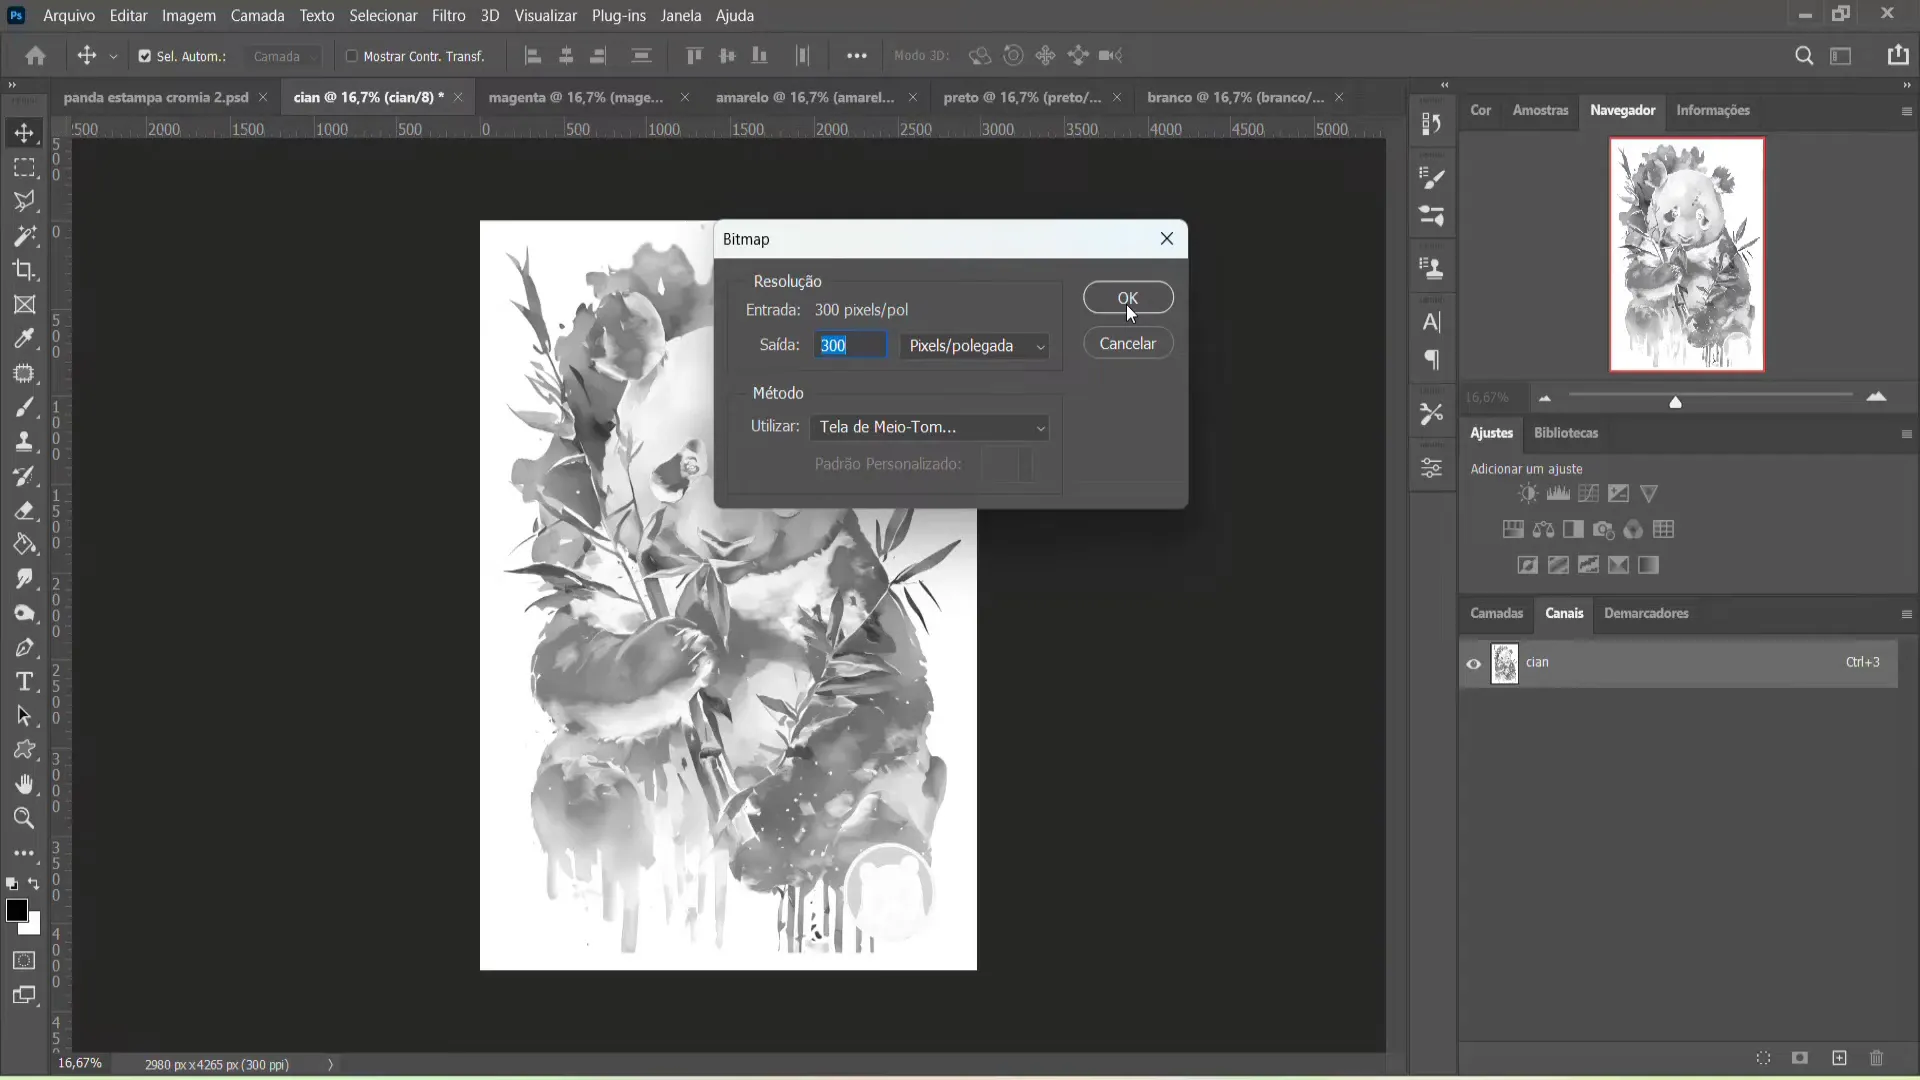Add a Curves adjustment
The width and height of the screenshot is (1920, 1080).
tap(1588, 493)
